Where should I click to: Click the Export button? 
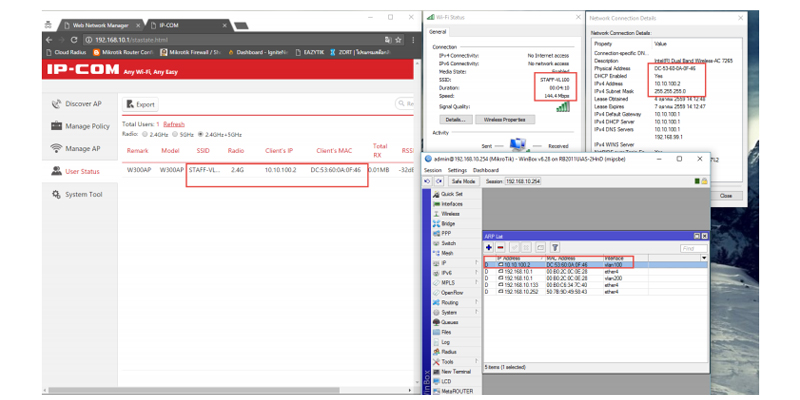[x=140, y=104]
